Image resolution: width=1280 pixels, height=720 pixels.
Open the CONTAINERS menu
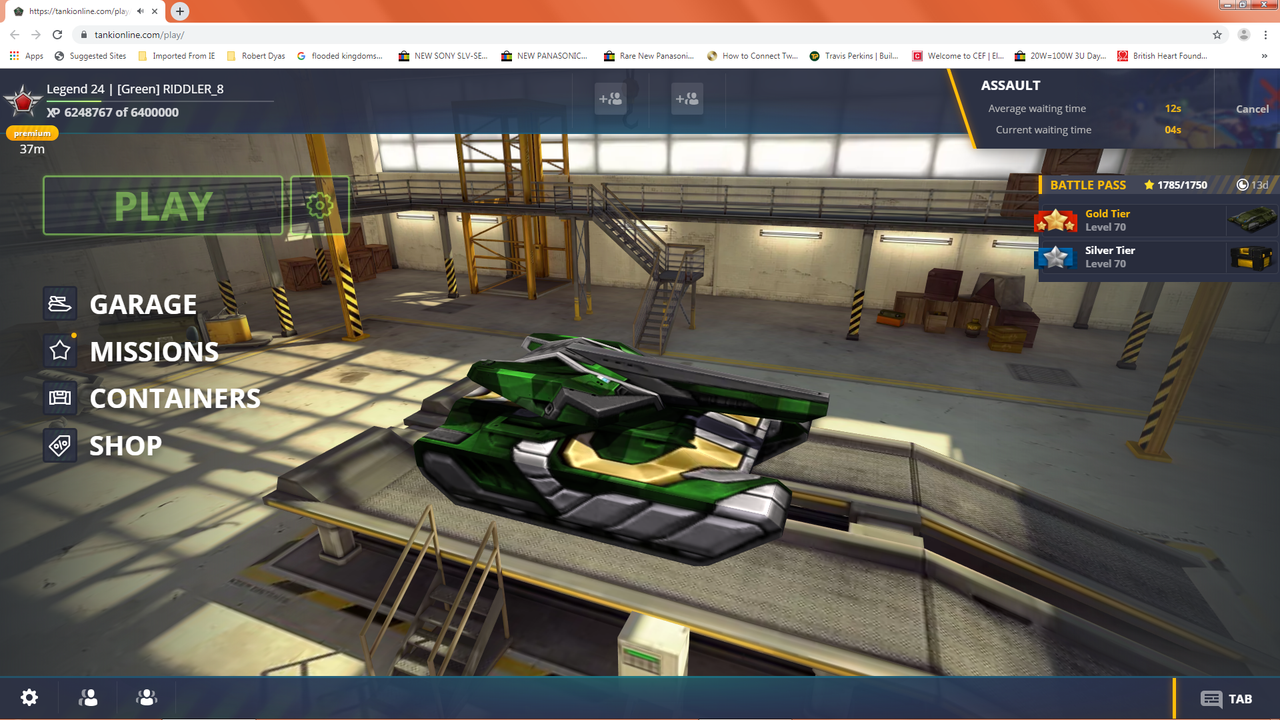coord(175,398)
